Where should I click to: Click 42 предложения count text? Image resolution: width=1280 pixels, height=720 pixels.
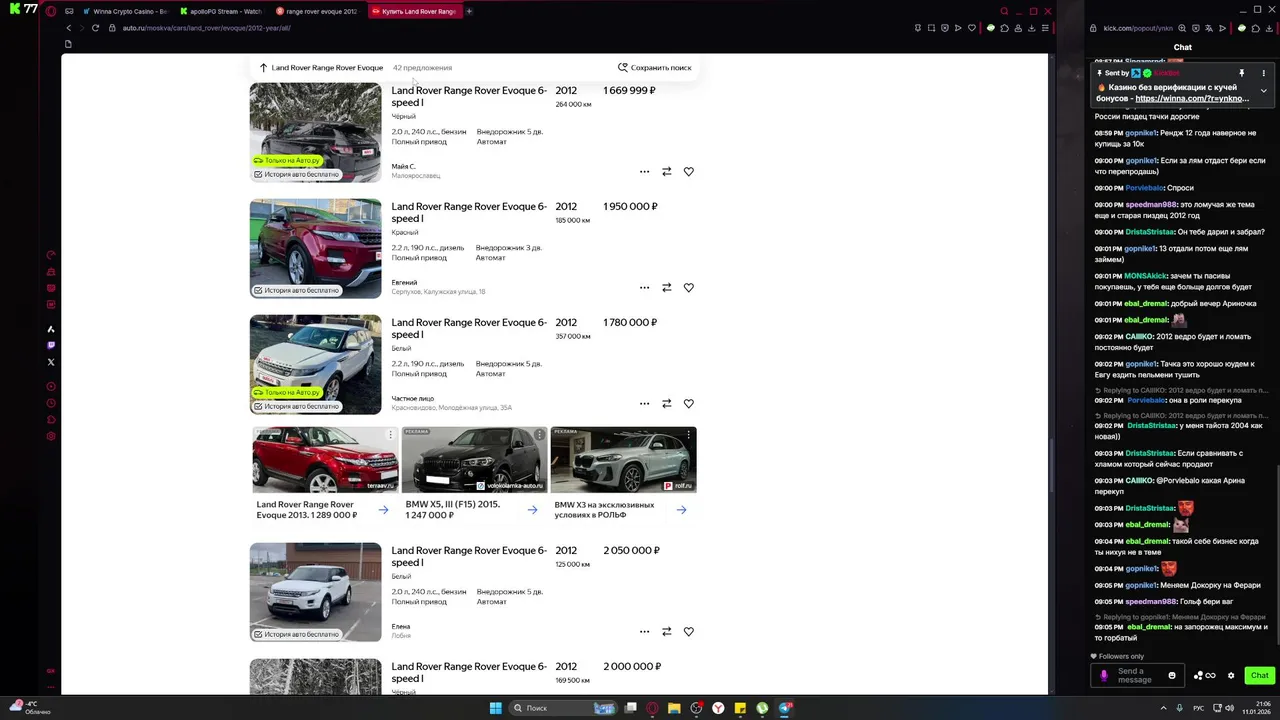pos(422,68)
